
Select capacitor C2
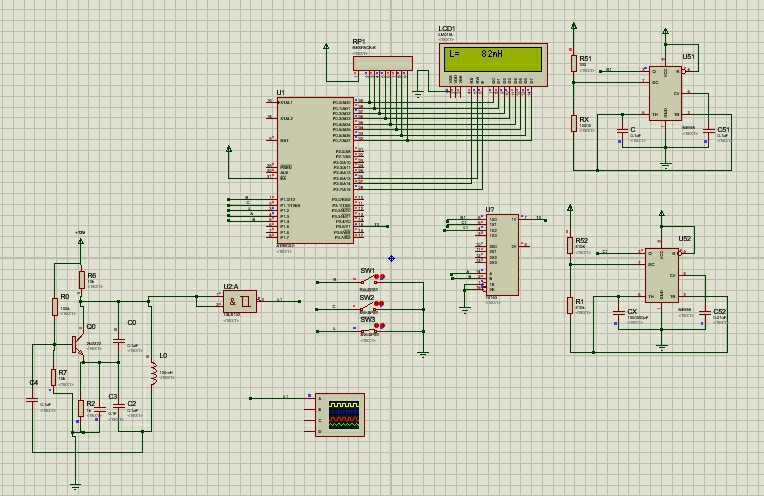[x=118, y=405]
